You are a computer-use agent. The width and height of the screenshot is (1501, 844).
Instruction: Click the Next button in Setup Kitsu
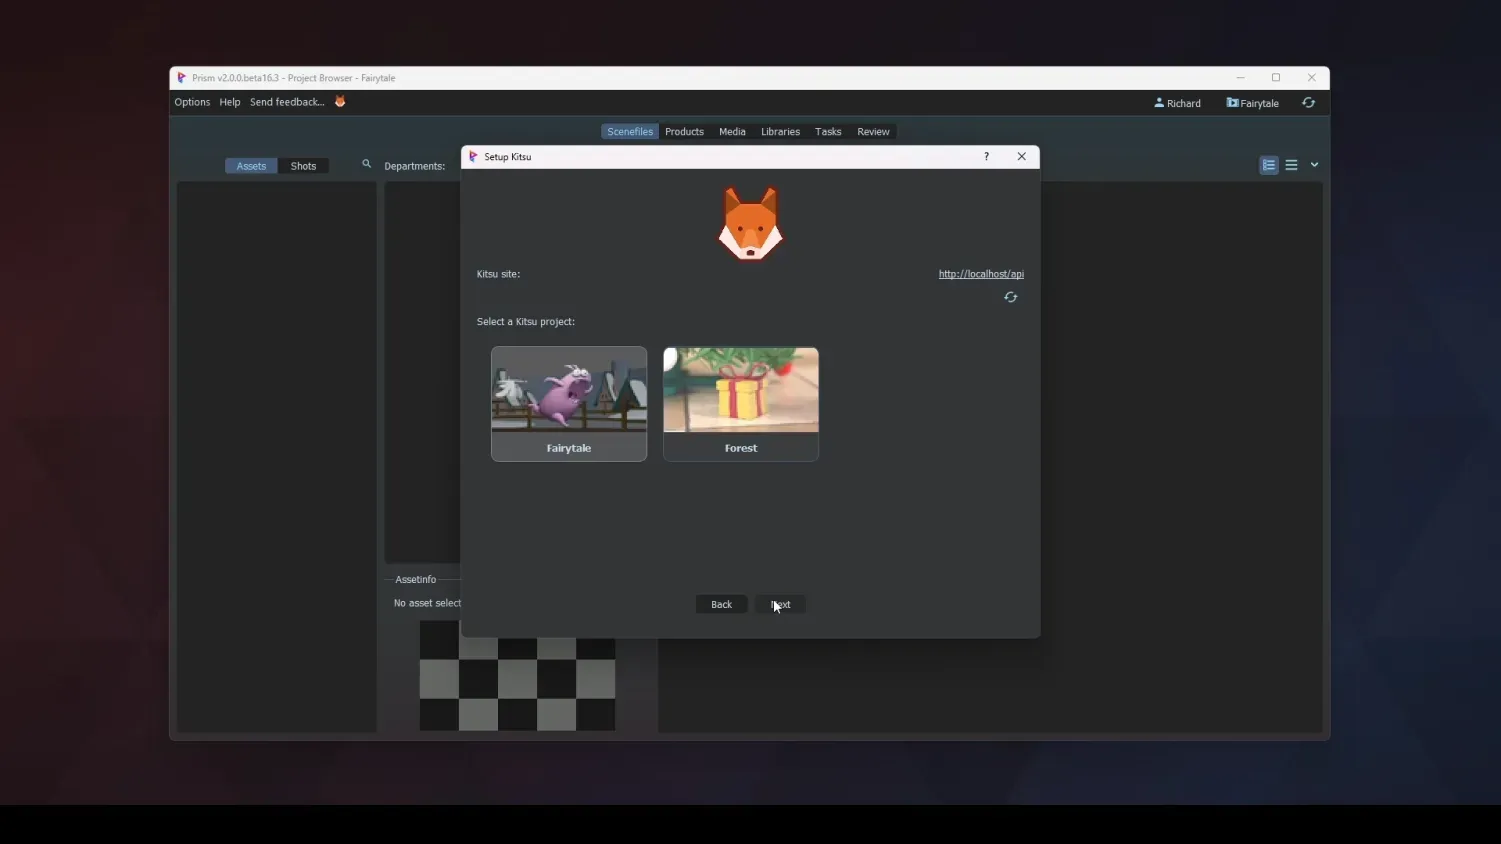click(x=781, y=604)
